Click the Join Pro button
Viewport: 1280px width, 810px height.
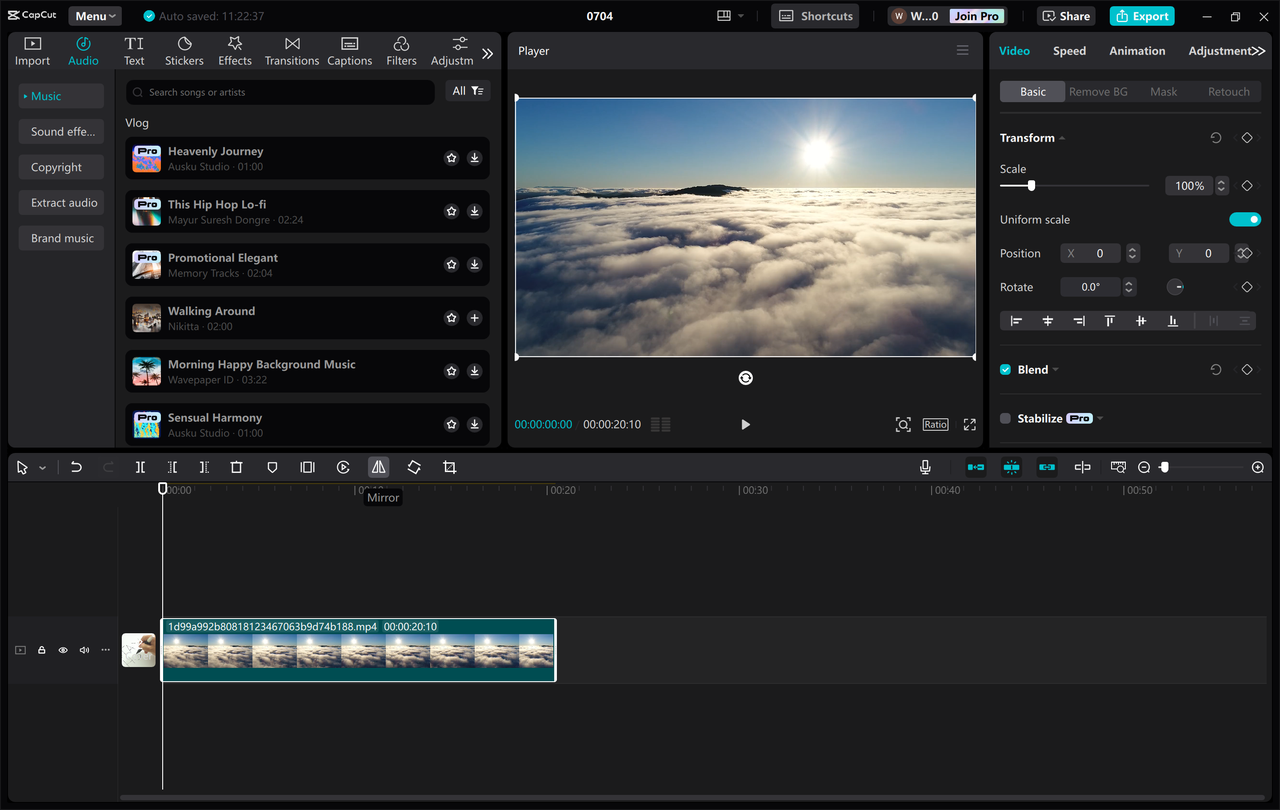coord(975,15)
